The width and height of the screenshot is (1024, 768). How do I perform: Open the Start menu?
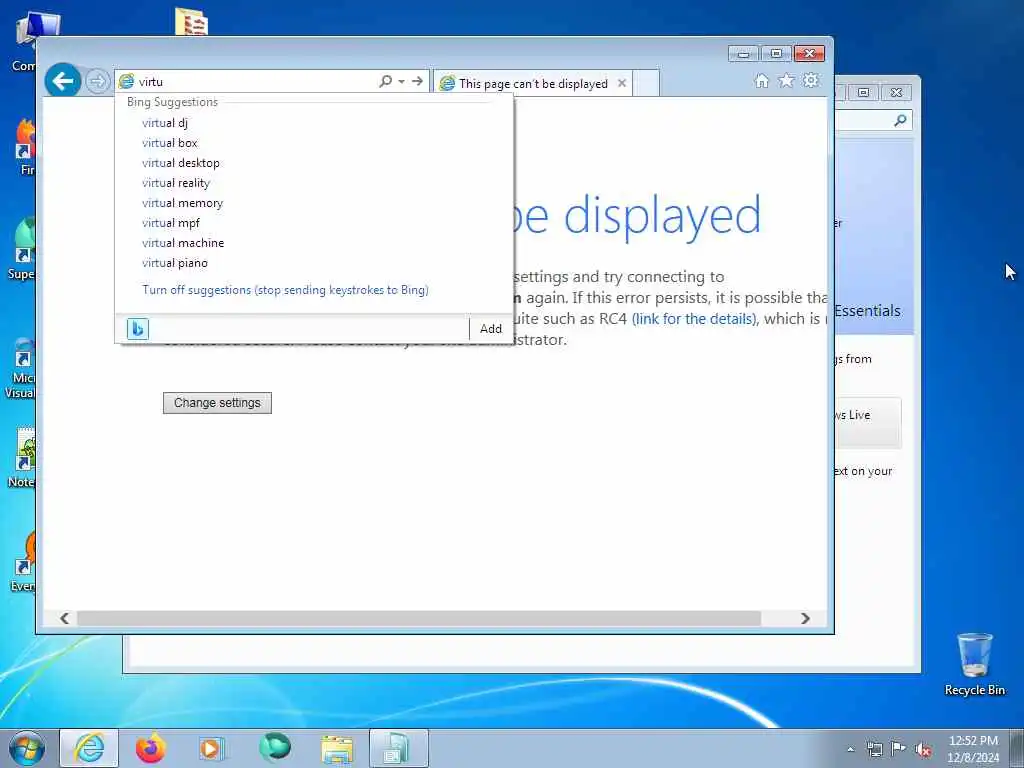[x=27, y=748]
